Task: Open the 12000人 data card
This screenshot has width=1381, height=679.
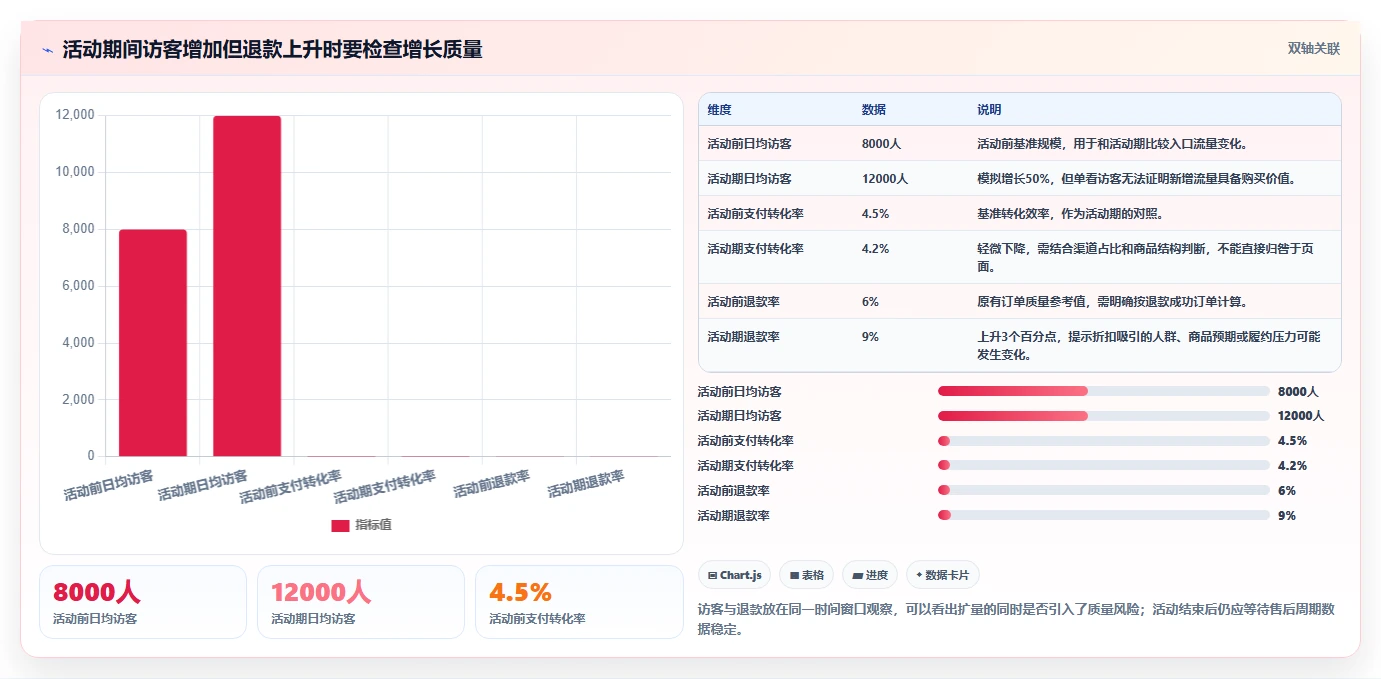Action: [361, 602]
